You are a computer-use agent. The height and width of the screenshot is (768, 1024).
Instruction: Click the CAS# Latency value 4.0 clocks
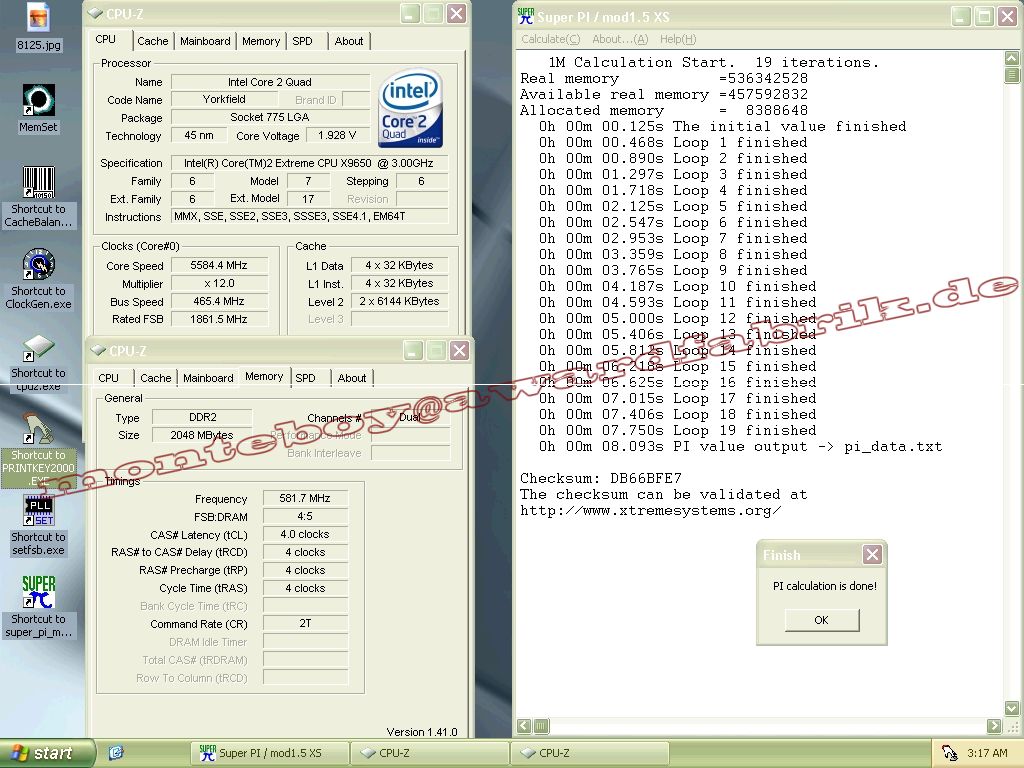[305, 534]
